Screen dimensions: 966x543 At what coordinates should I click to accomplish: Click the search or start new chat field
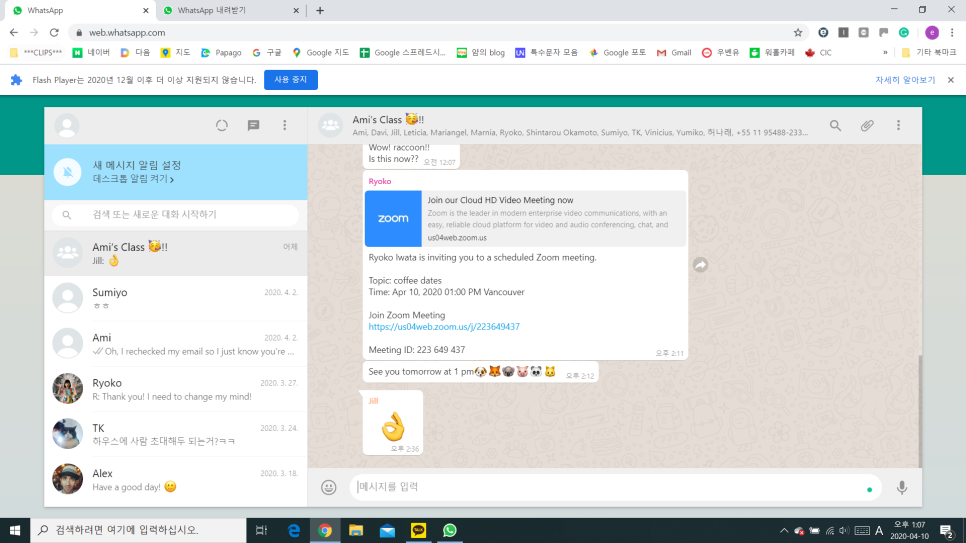[x=176, y=214]
